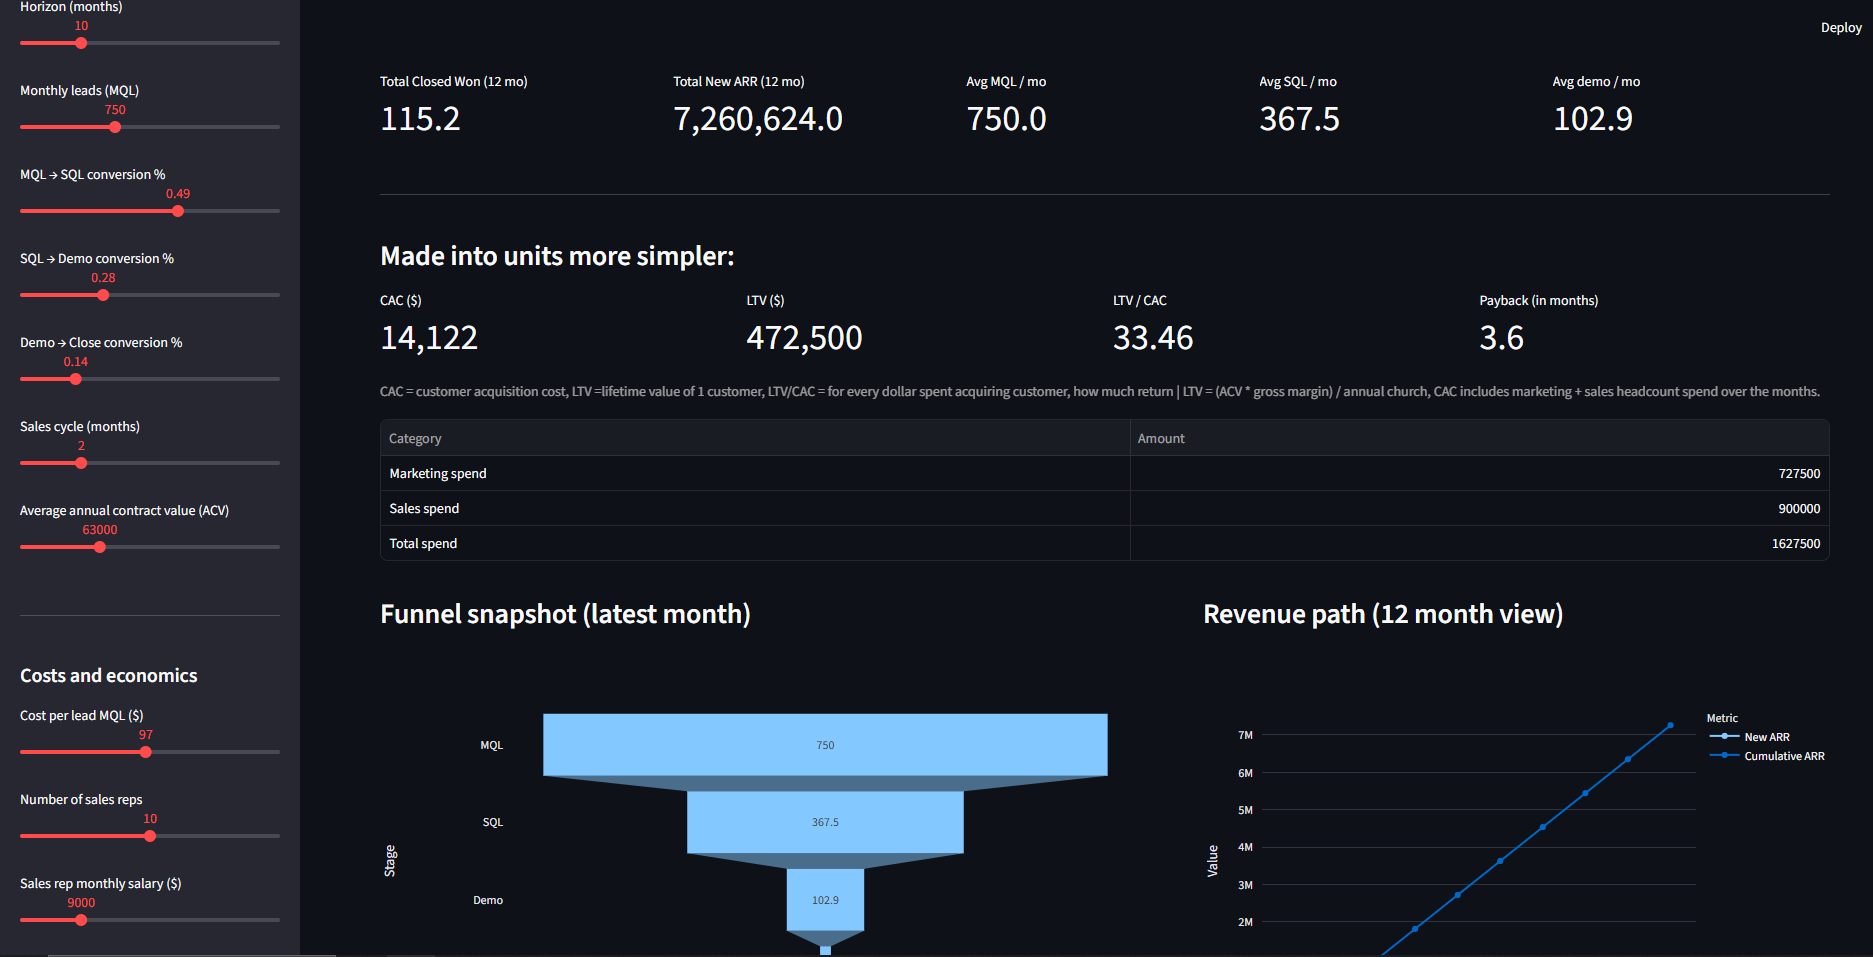
Task: Click the MQL funnel bar showing 750
Action: 824,745
